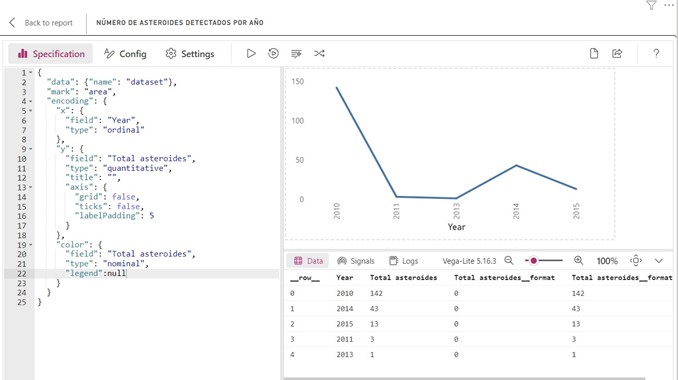Open the Settings tab
The height and width of the screenshot is (380, 678).
(x=189, y=54)
